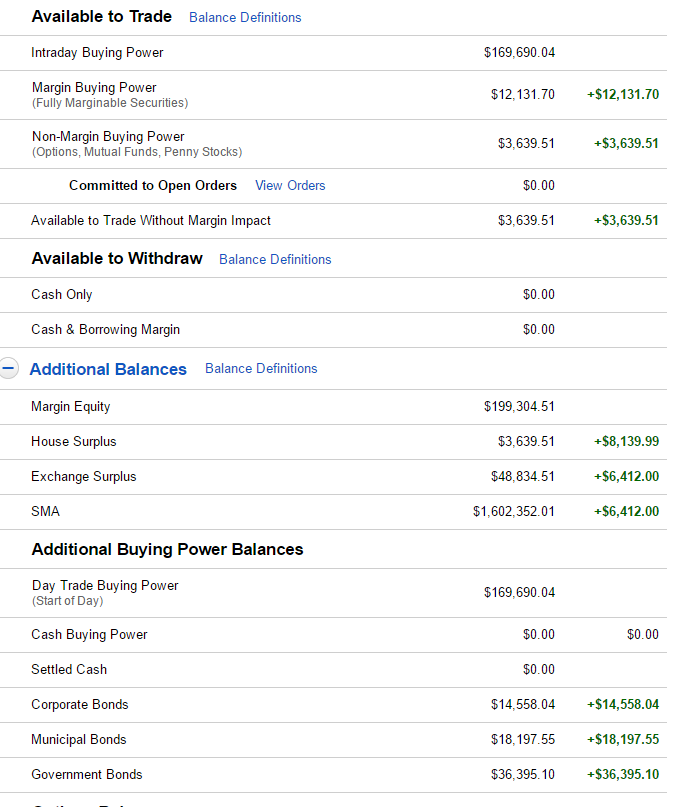685x807 pixels.
Task: Click the Cash & Borrowing Margin label
Action: [106, 329]
